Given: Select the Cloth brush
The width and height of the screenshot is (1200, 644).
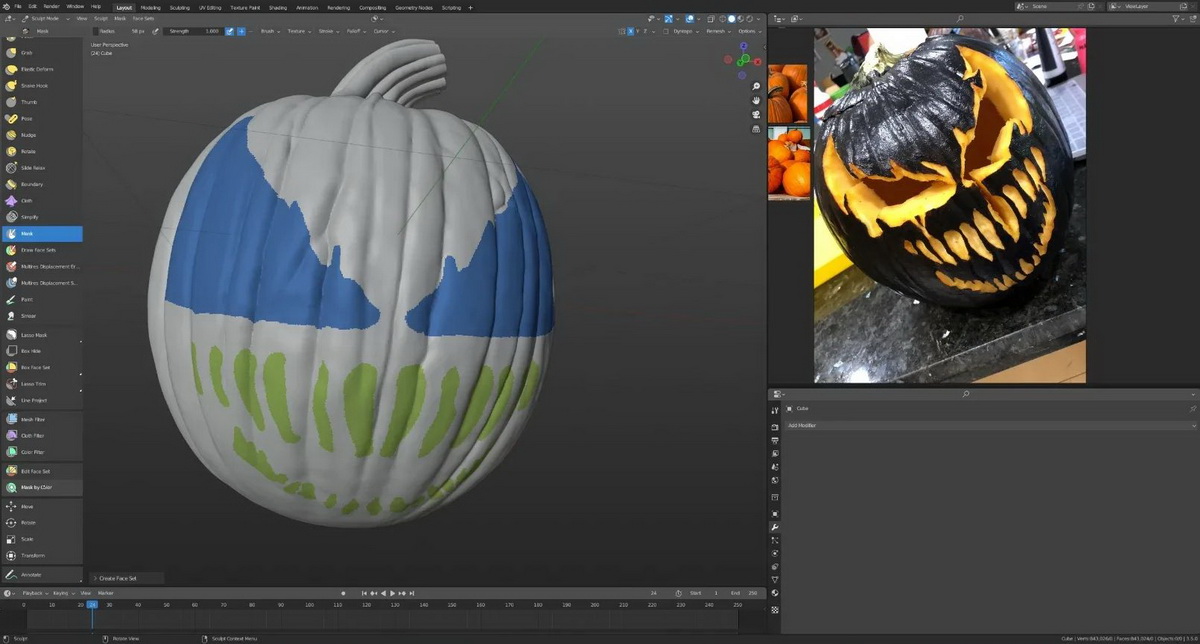Looking at the screenshot, I should pos(41,200).
